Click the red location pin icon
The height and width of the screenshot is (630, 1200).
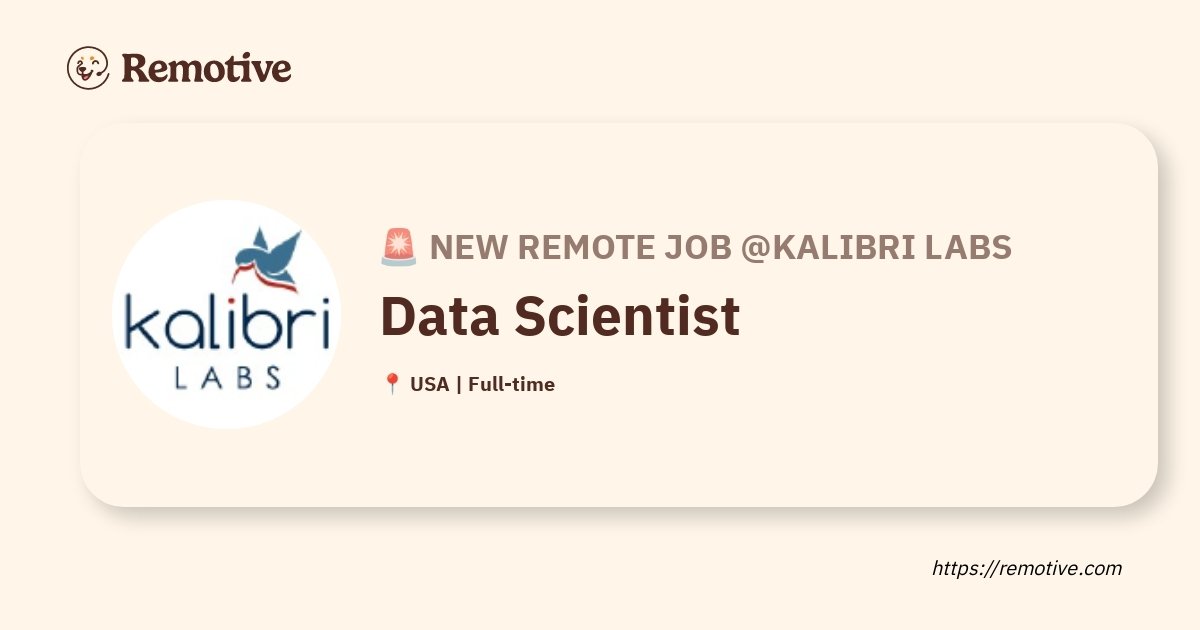click(x=392, y=384)
